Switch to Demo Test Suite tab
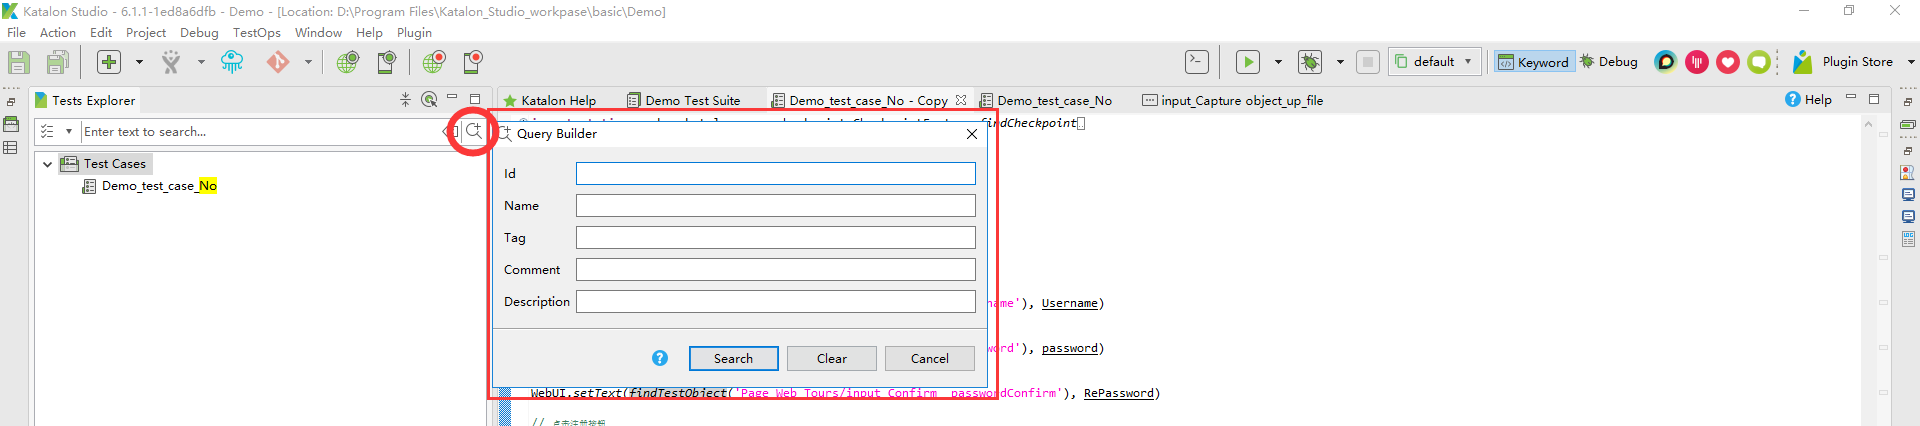The width and height of the screenshot is (1920, 426). tap(684, 101)
